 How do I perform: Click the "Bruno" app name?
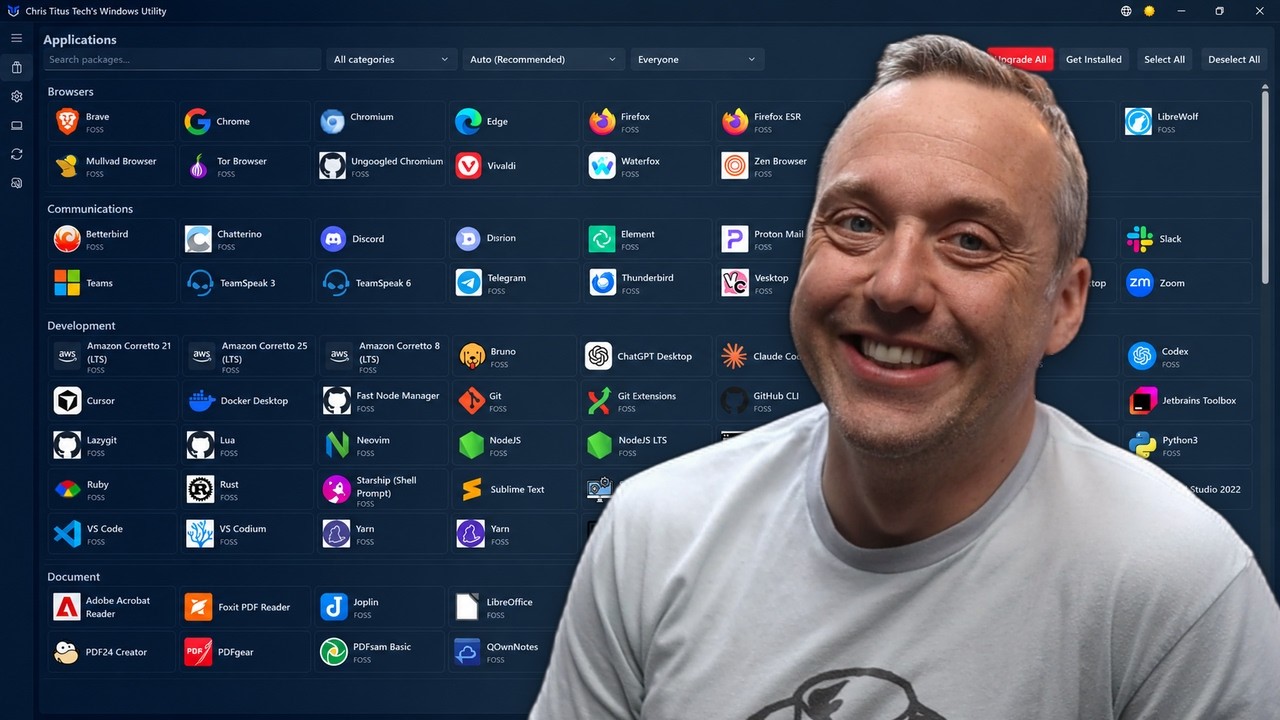[x=503, y=352]
